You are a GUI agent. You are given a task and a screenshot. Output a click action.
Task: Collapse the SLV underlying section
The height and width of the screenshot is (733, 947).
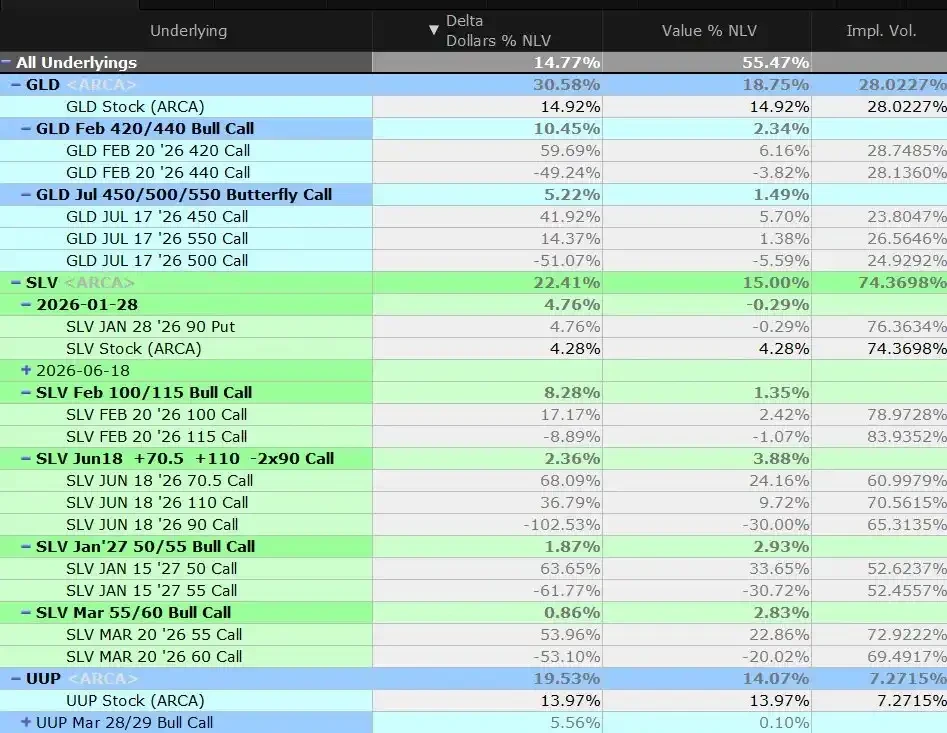16,283
